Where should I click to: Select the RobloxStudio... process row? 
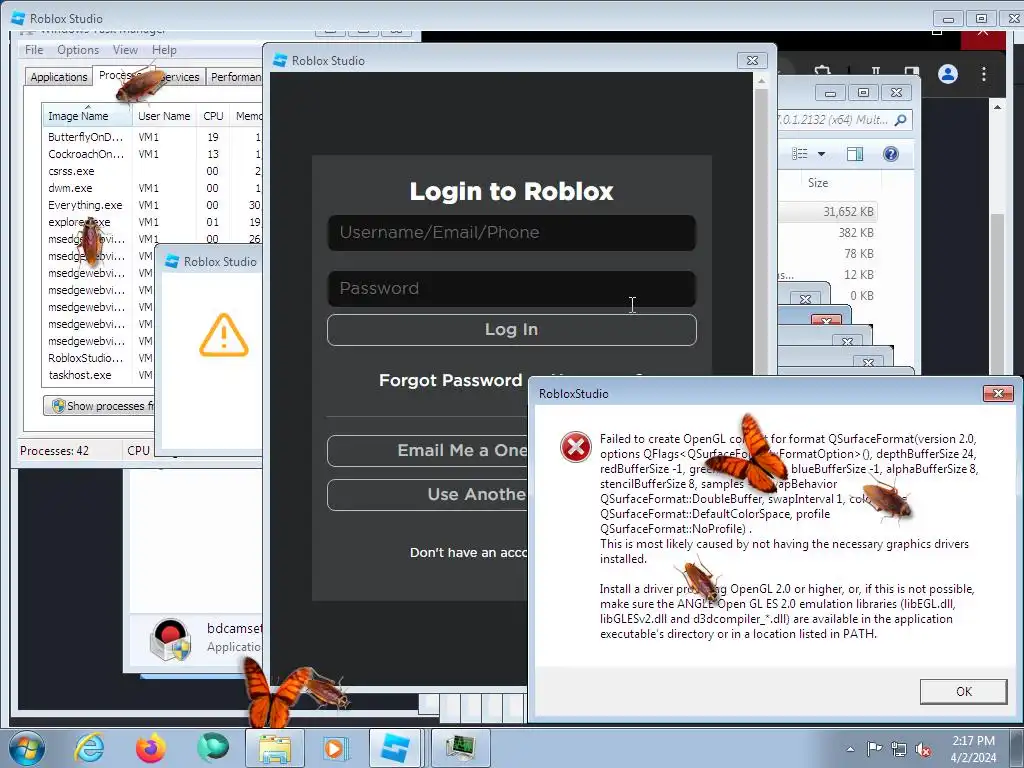tap(99, 358)
